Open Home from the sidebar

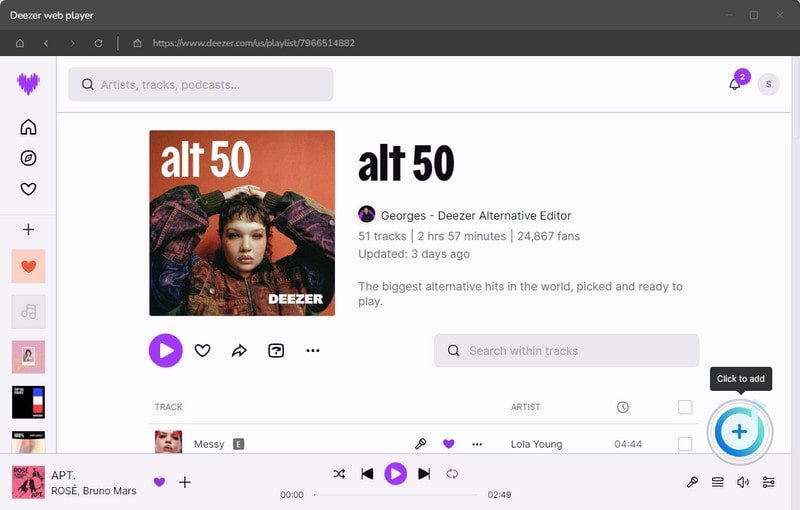pos(29,127)
